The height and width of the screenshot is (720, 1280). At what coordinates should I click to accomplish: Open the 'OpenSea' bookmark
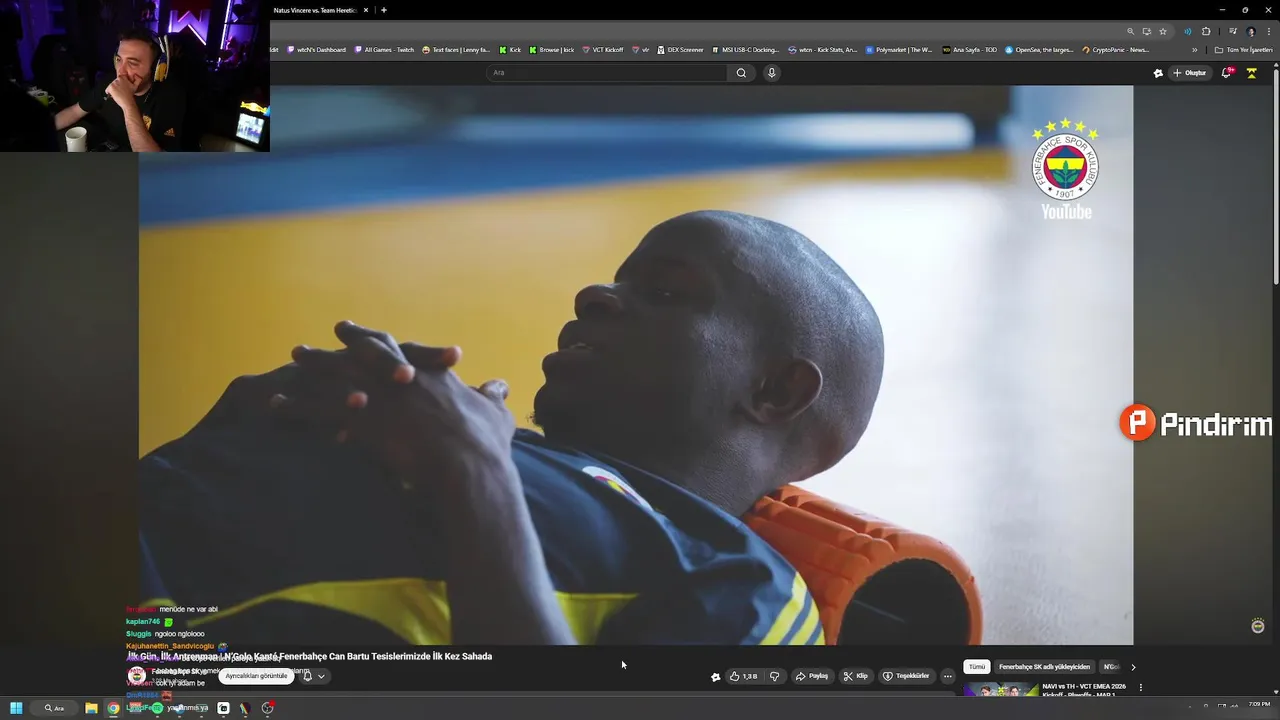tap(1039, 49)
